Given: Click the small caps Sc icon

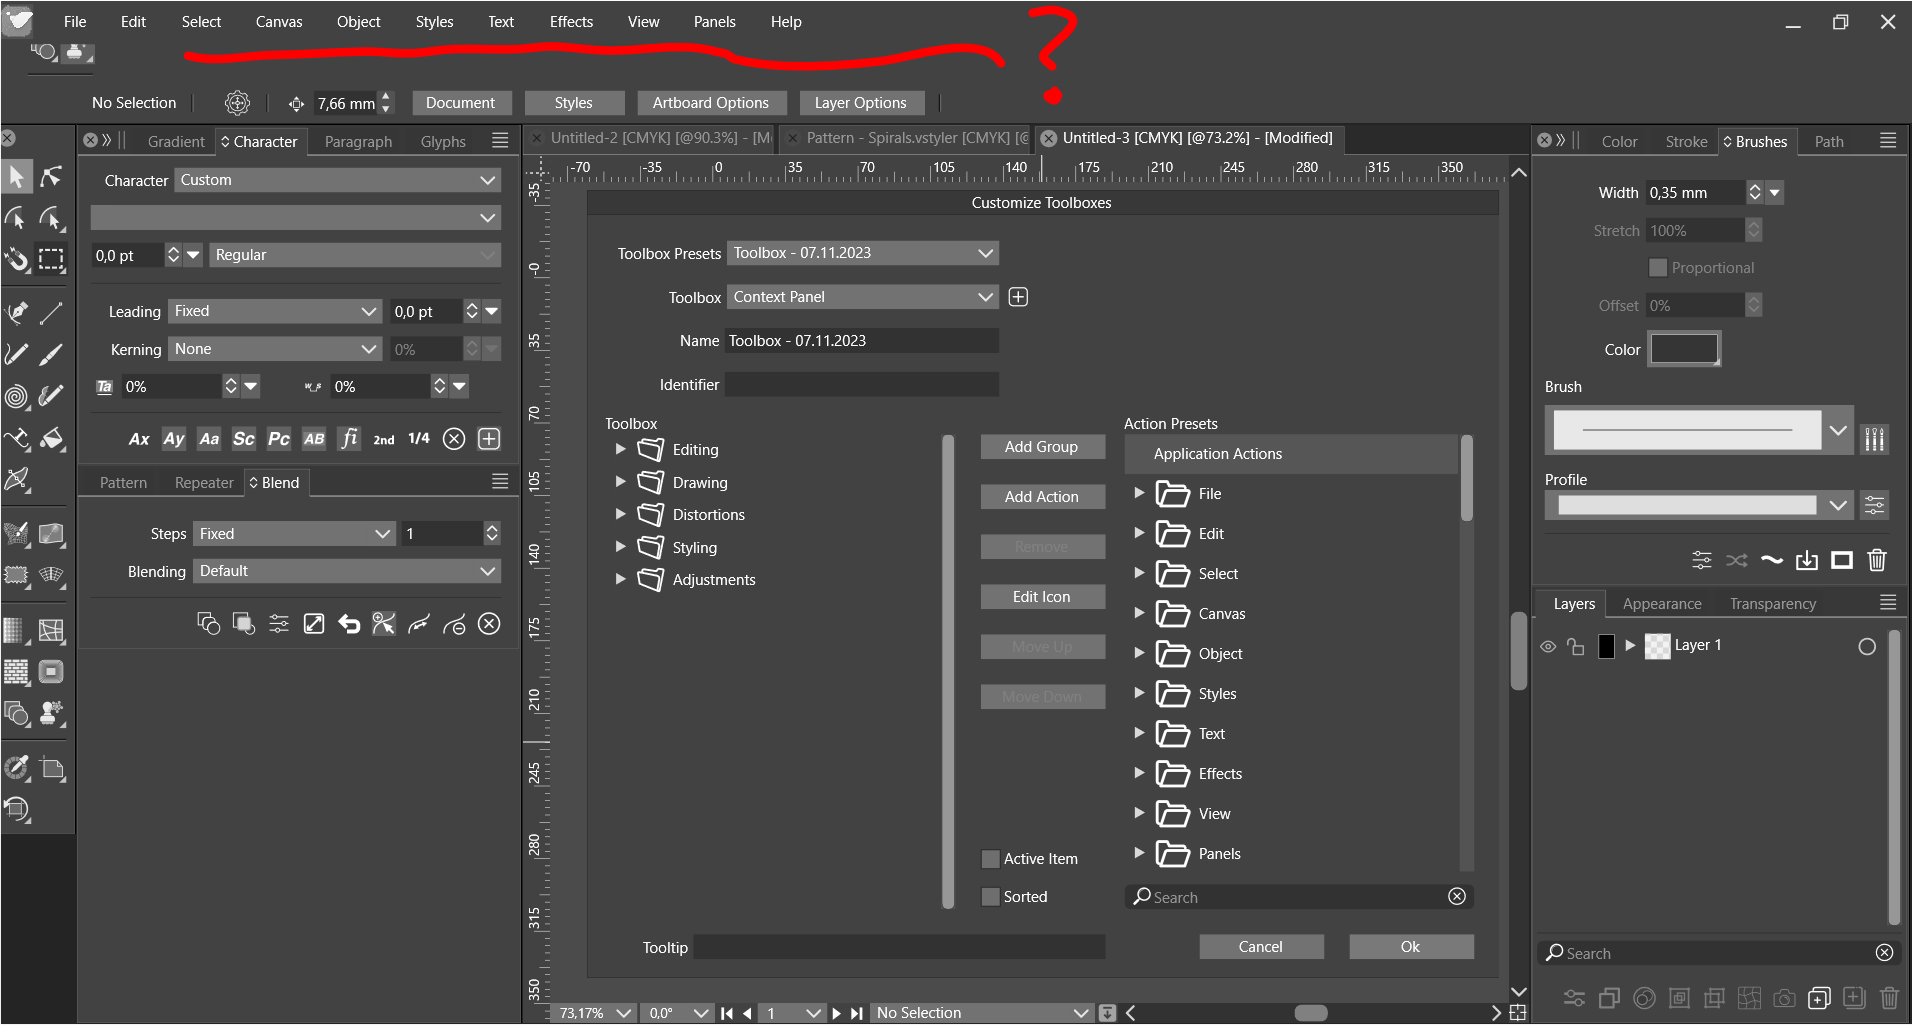Looking at the screenshot, I should [243, 439].
